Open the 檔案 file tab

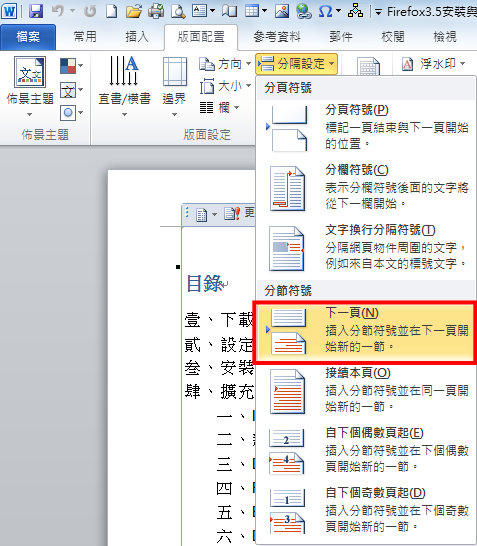point(28,37)
